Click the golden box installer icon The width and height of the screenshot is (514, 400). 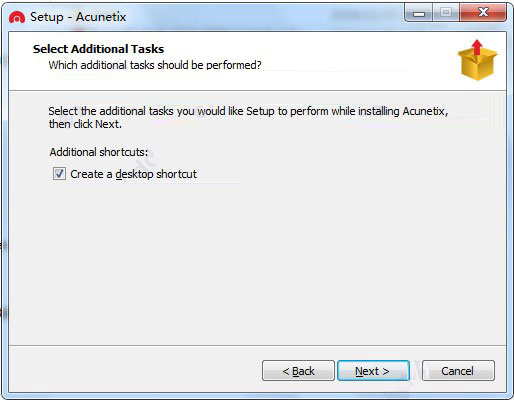pos(477,60)
